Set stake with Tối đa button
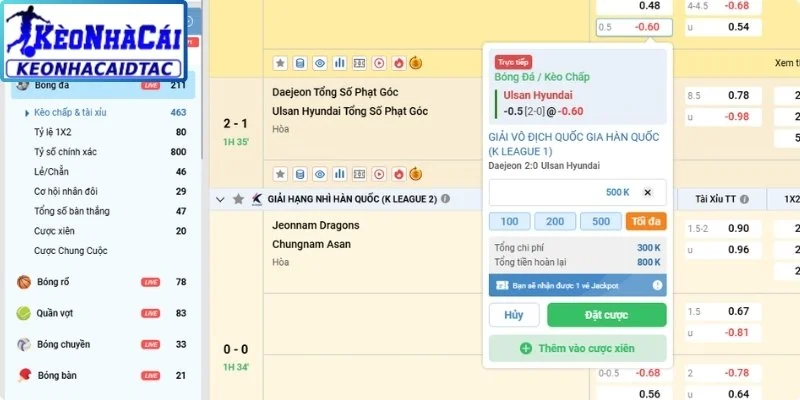Viewport: 800px width, 400px height. [646, 221]
